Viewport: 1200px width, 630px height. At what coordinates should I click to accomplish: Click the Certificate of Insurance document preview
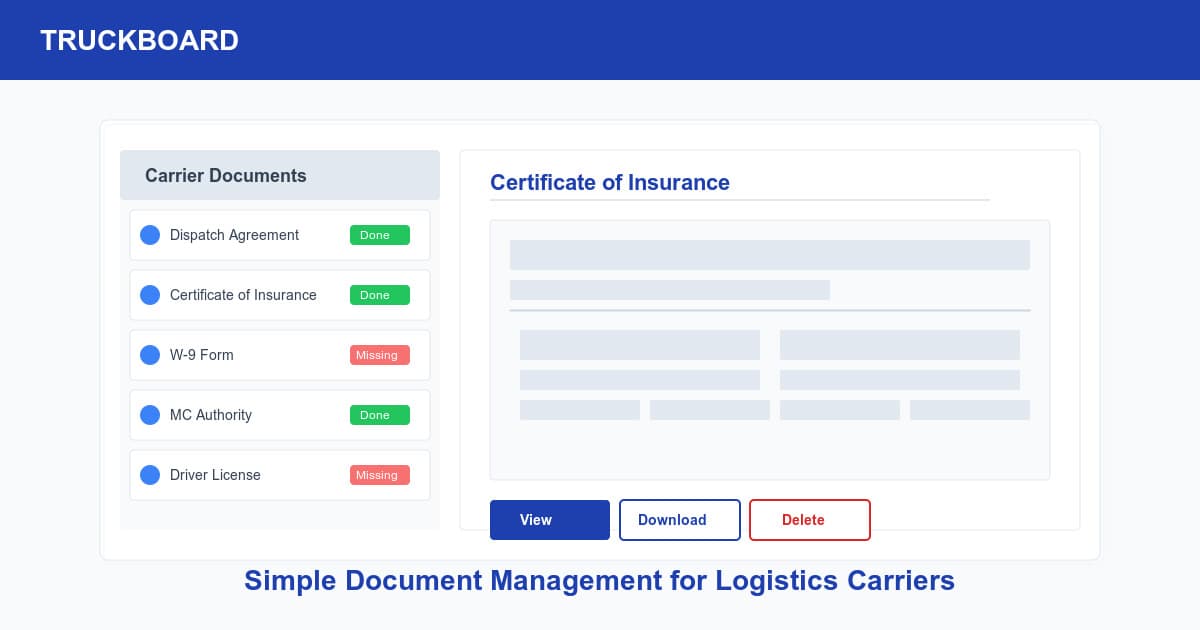[x=769, y=350]
